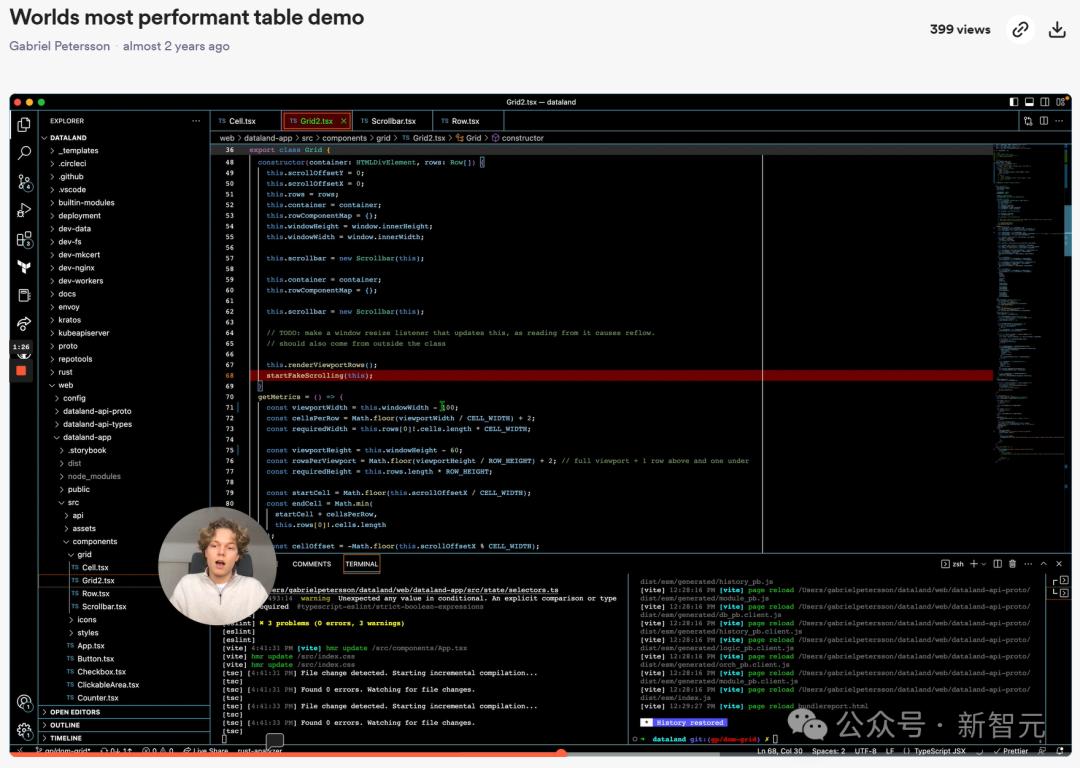
Task: Expand the OUTLINE section
Action: pyautogui.click(x=64, y=725)
